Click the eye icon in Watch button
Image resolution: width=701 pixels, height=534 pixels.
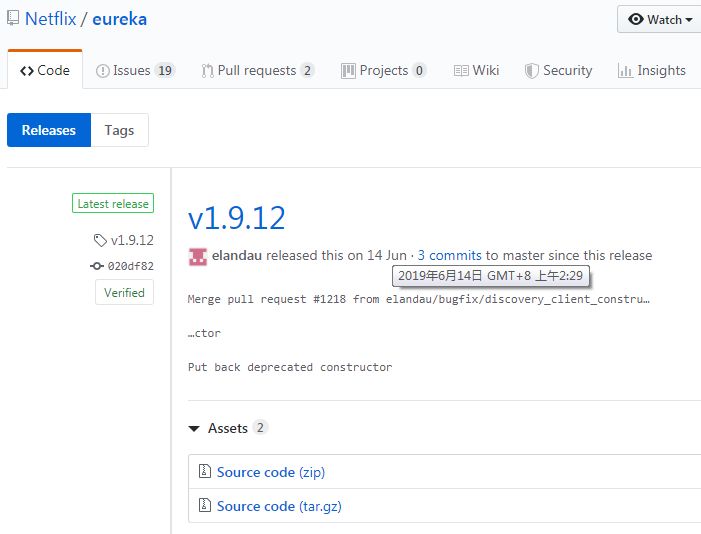coord(635,19)
